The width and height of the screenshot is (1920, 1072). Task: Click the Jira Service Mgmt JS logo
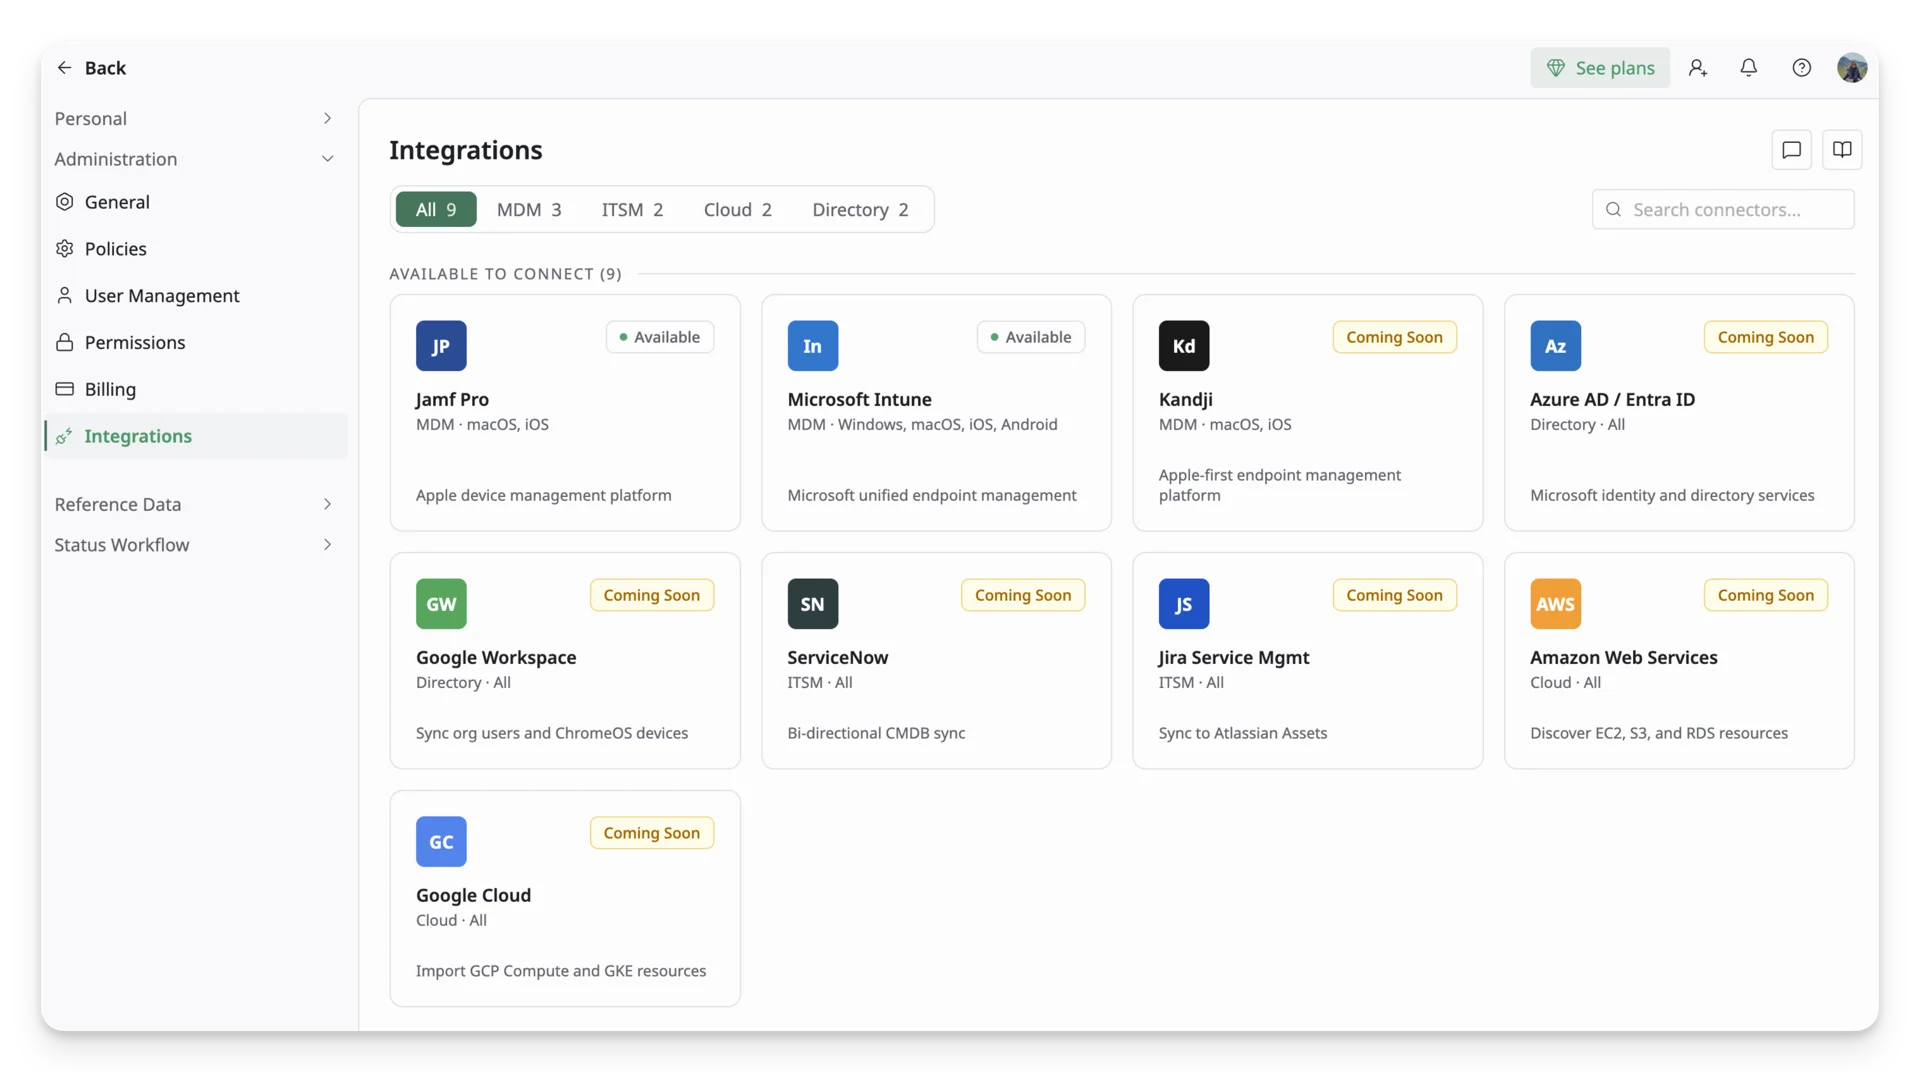tap(1184, 604)
